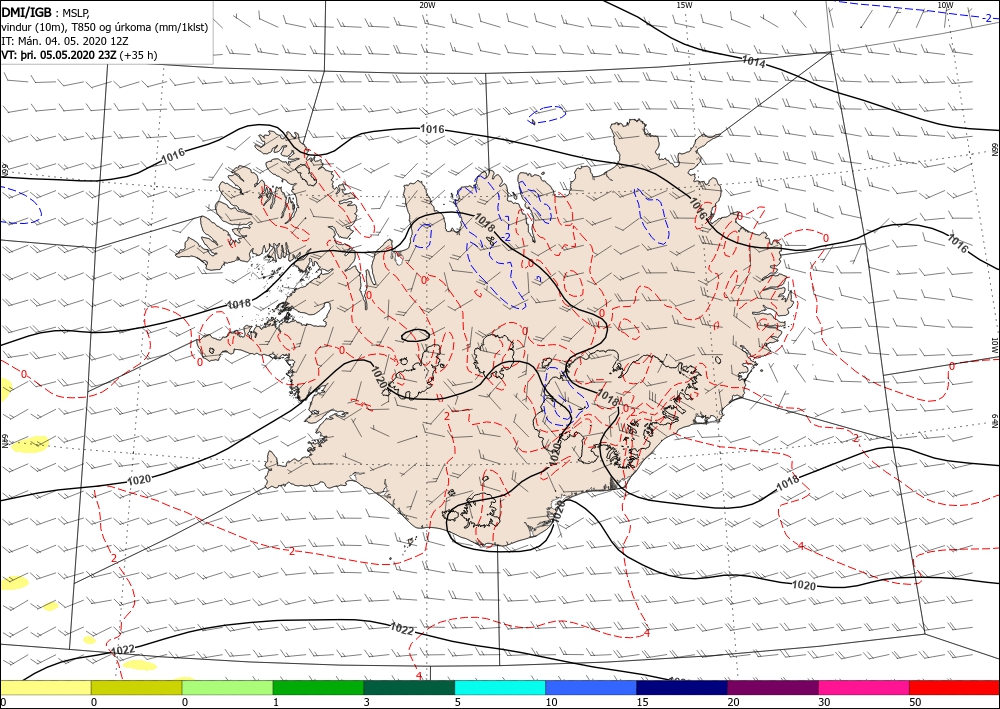Select the 'VT: þri. 05.05.2020 23Z (+35 h)' line
Viewport: 1000px width, 709px height.
tap(79, 55)
